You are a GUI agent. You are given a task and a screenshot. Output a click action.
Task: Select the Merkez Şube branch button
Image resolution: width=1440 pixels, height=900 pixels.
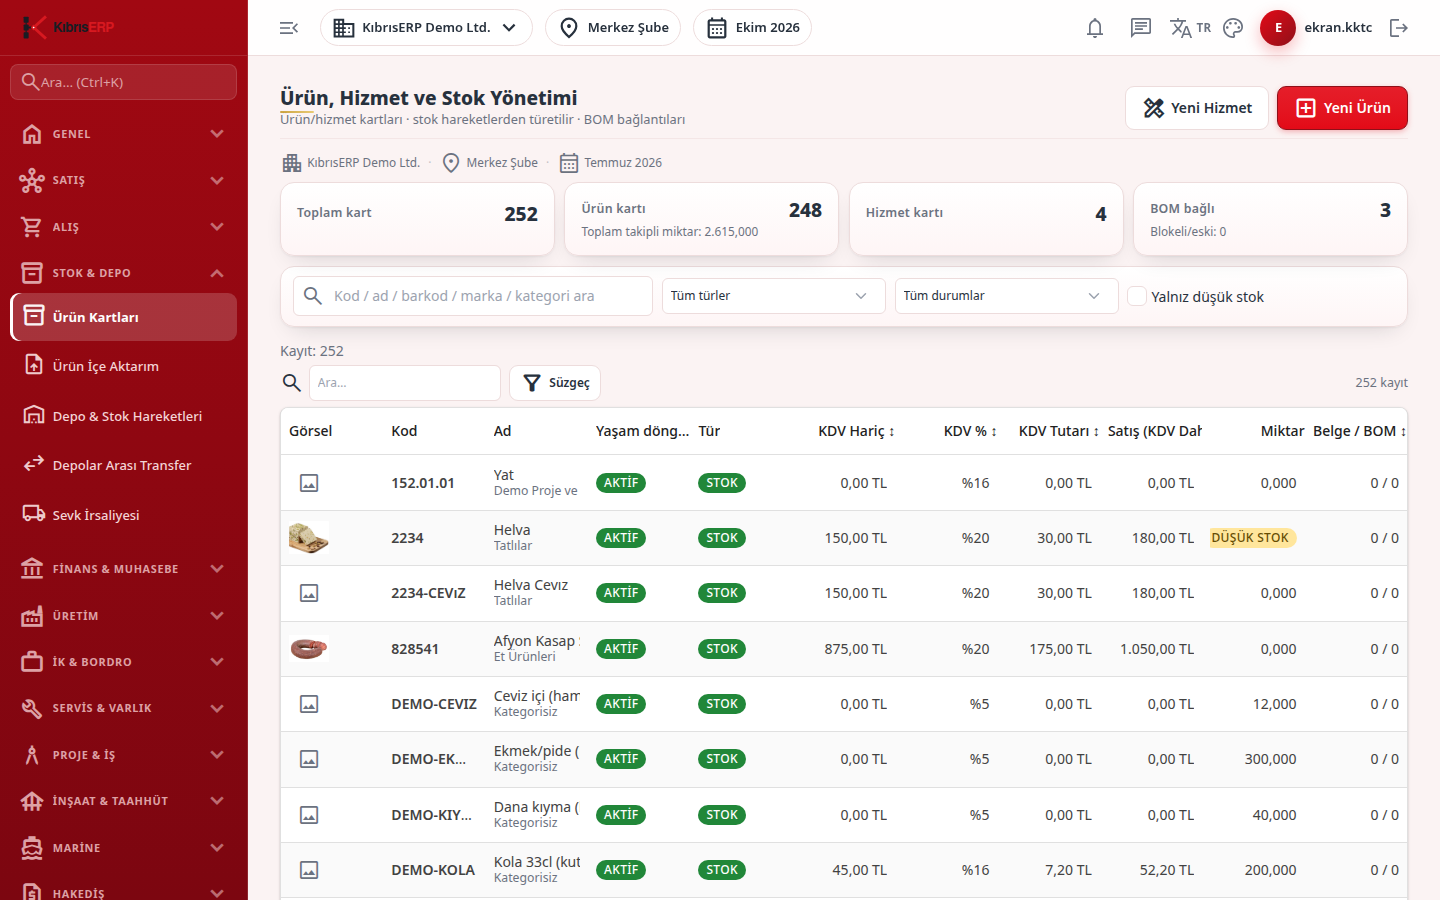tap(613, 28)
